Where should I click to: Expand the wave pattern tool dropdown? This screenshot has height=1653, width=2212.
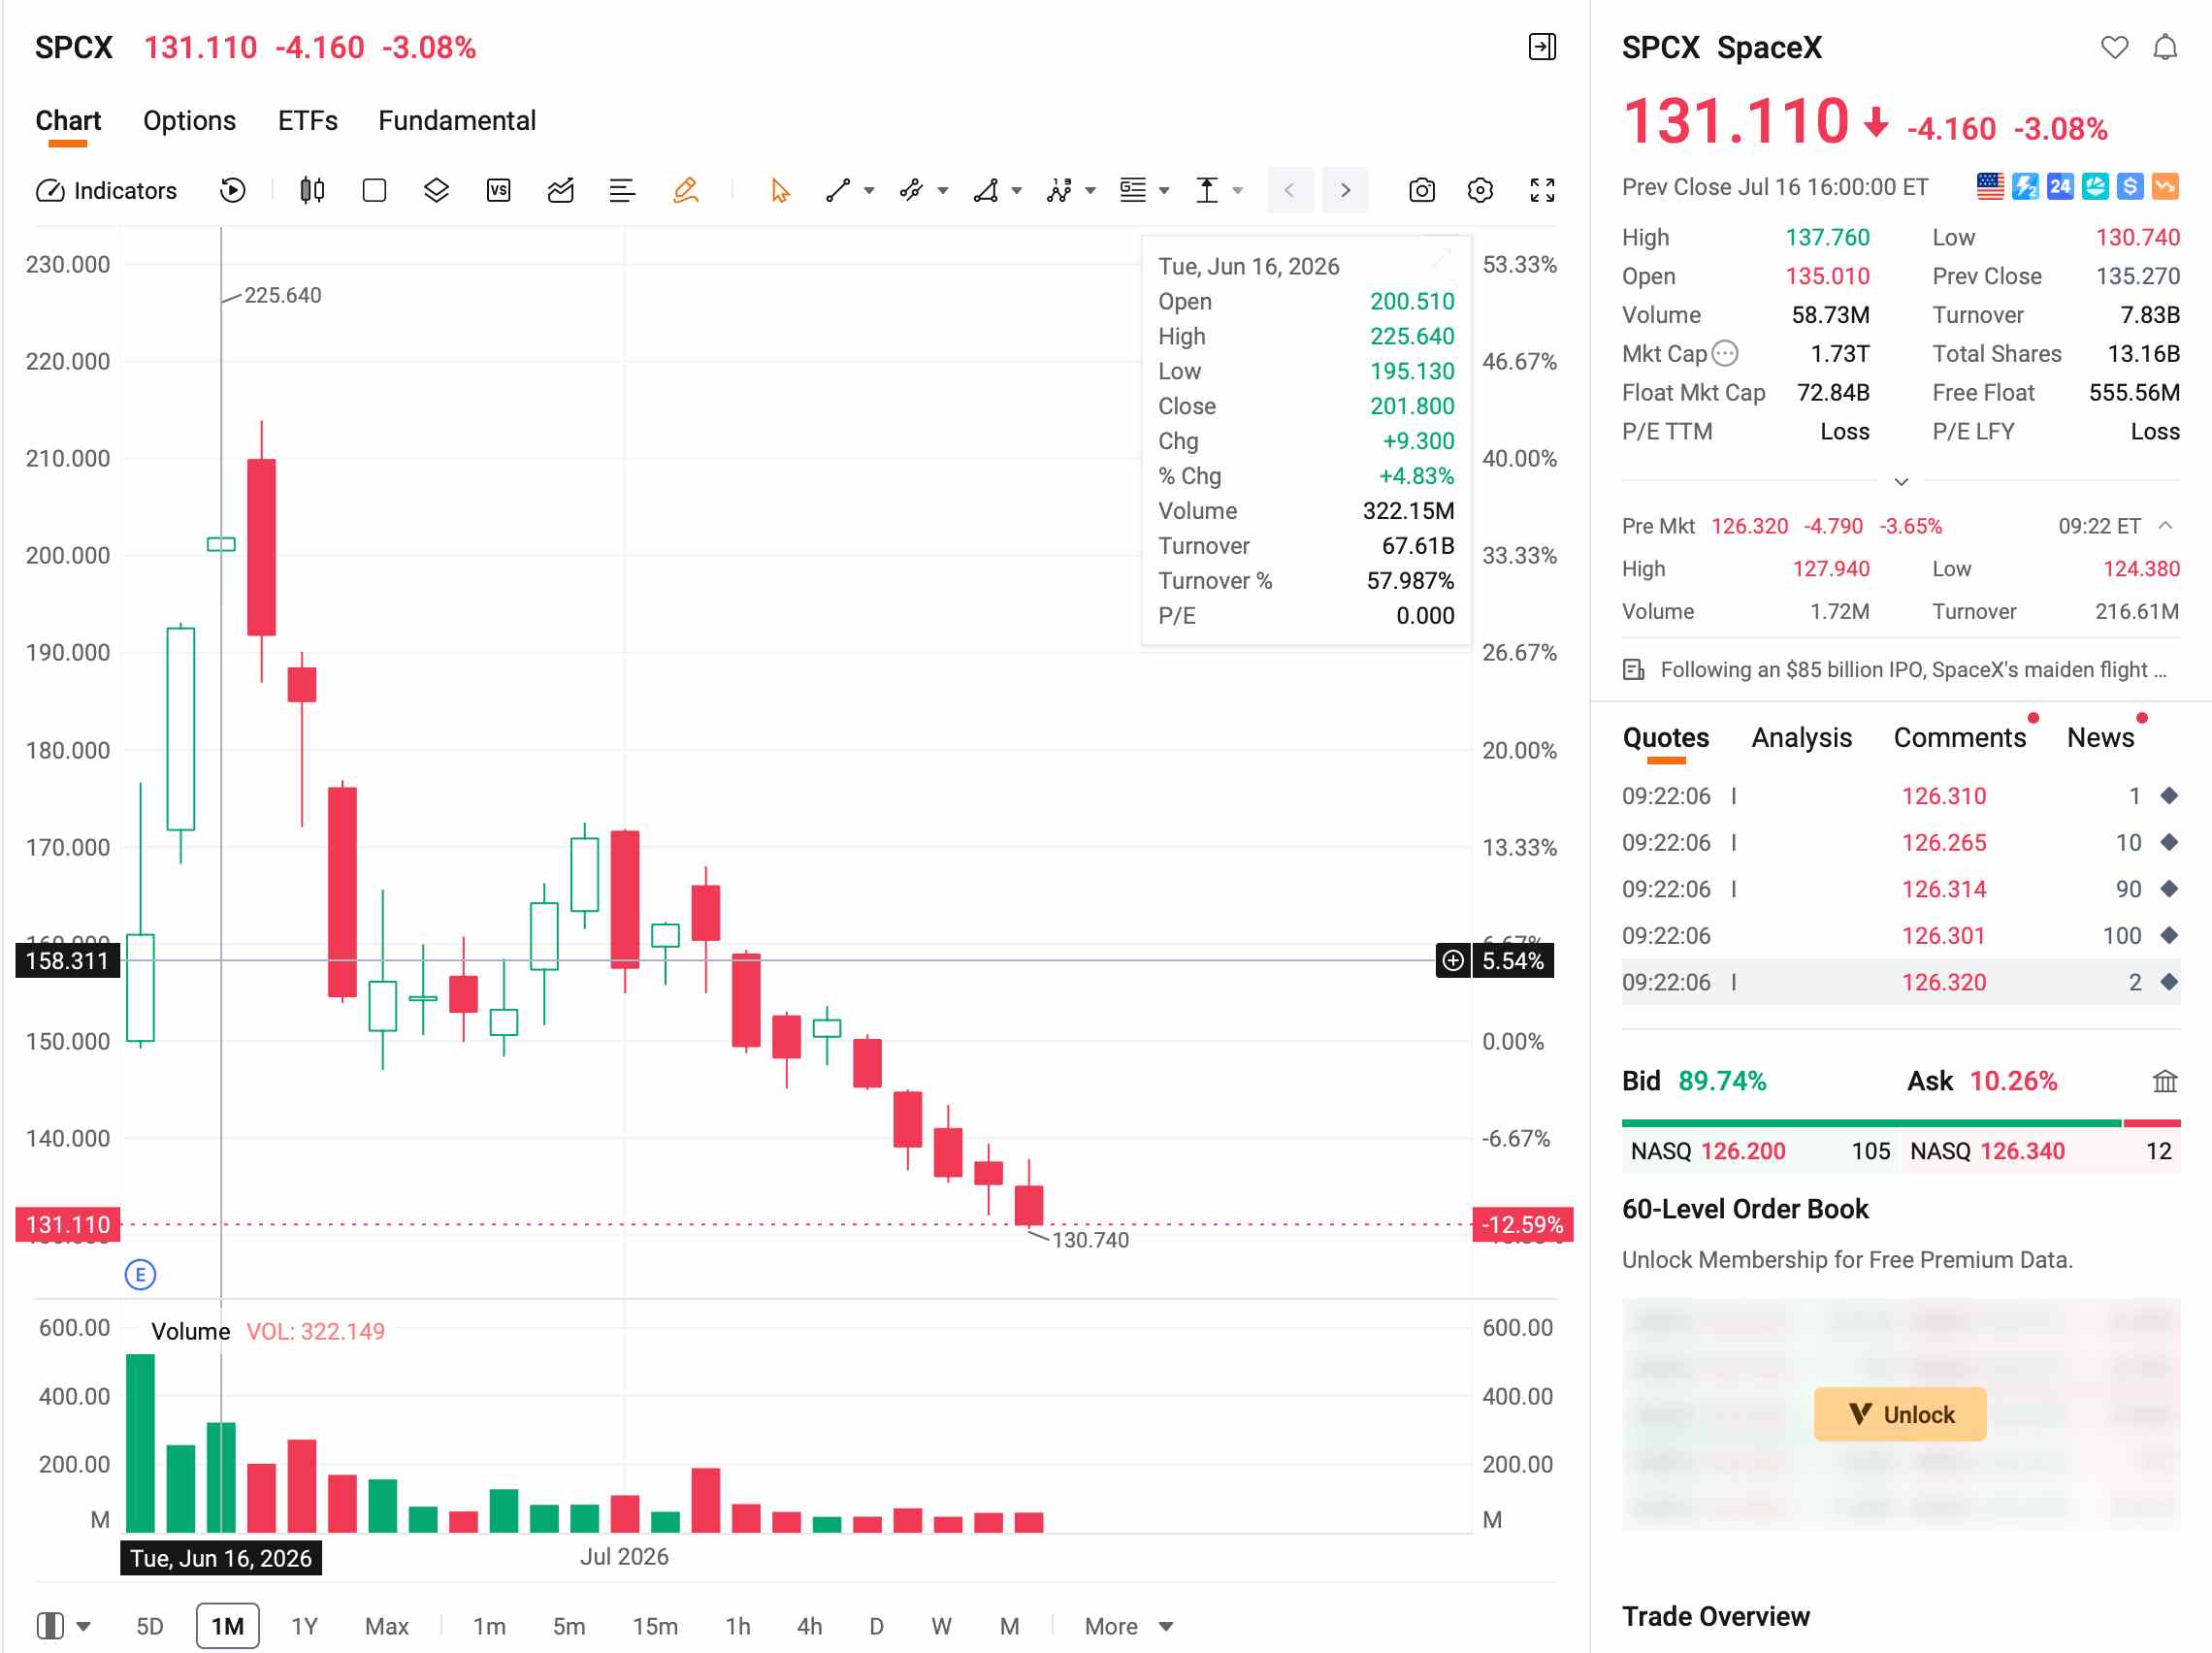(1091, 191)
